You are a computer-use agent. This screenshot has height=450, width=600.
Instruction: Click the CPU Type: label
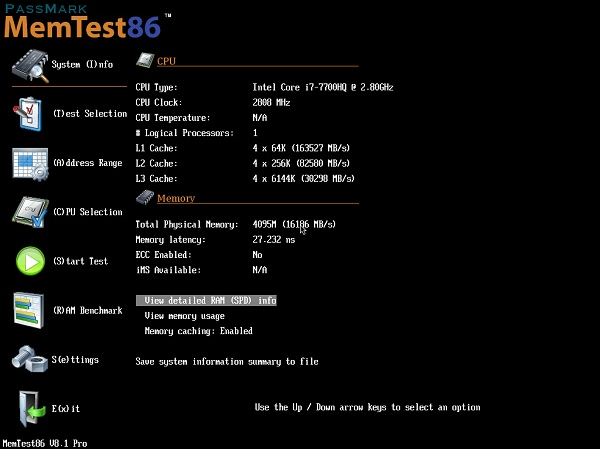point(157,88)
